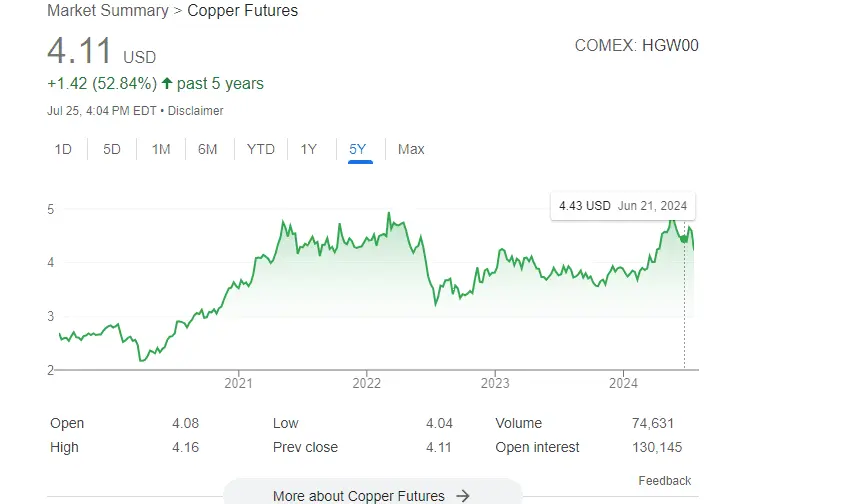Switch chart to 6M range
Screen dimensions: 842x504
click(x=208, y=149)
